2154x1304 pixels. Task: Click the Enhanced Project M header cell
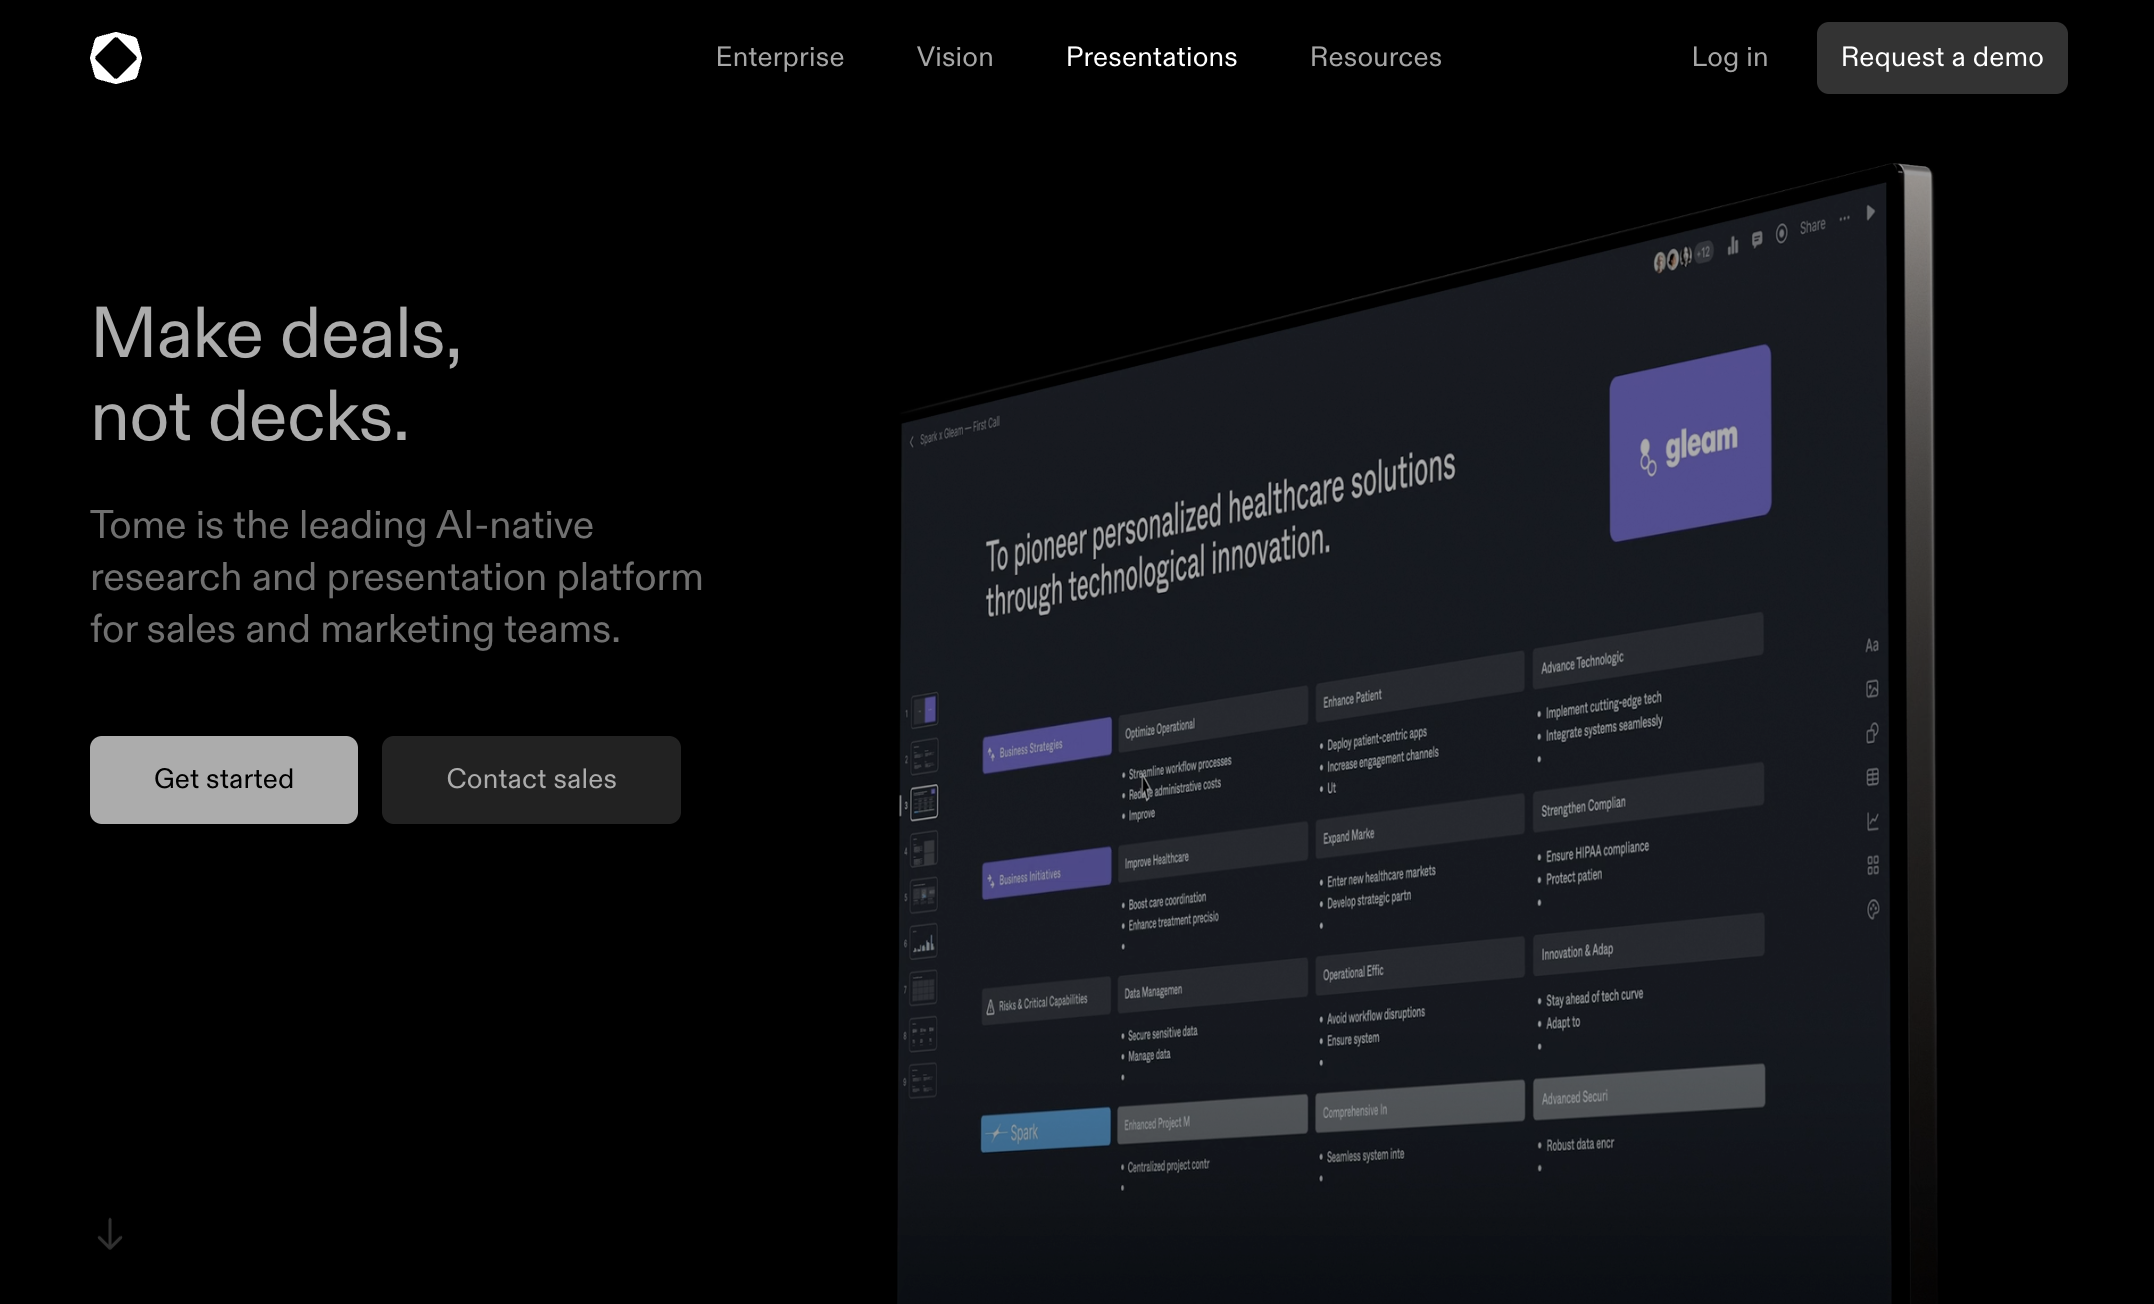click(1212, 1117)
